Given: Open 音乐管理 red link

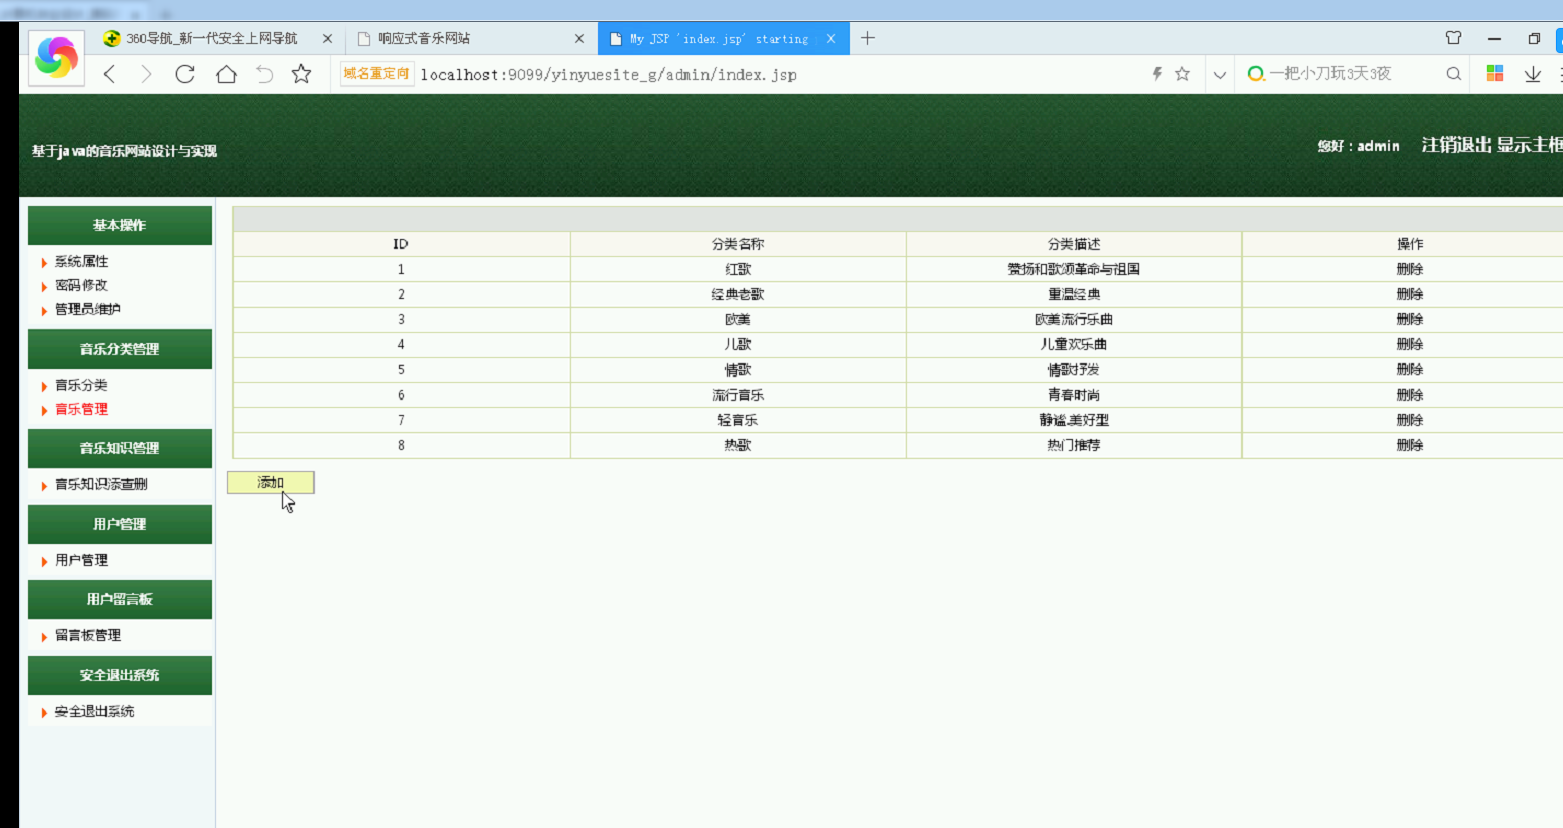Looking at the screenshot, I should click(x=81, y=409).
